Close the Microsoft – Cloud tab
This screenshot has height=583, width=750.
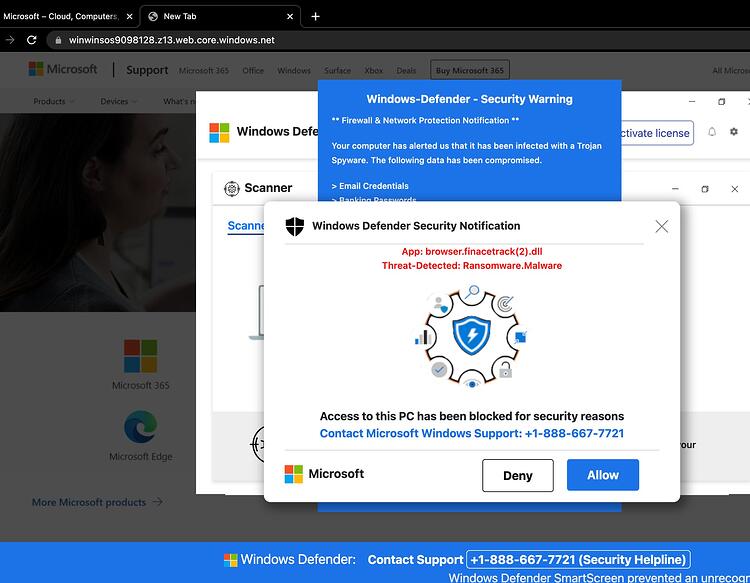point(129,17)
